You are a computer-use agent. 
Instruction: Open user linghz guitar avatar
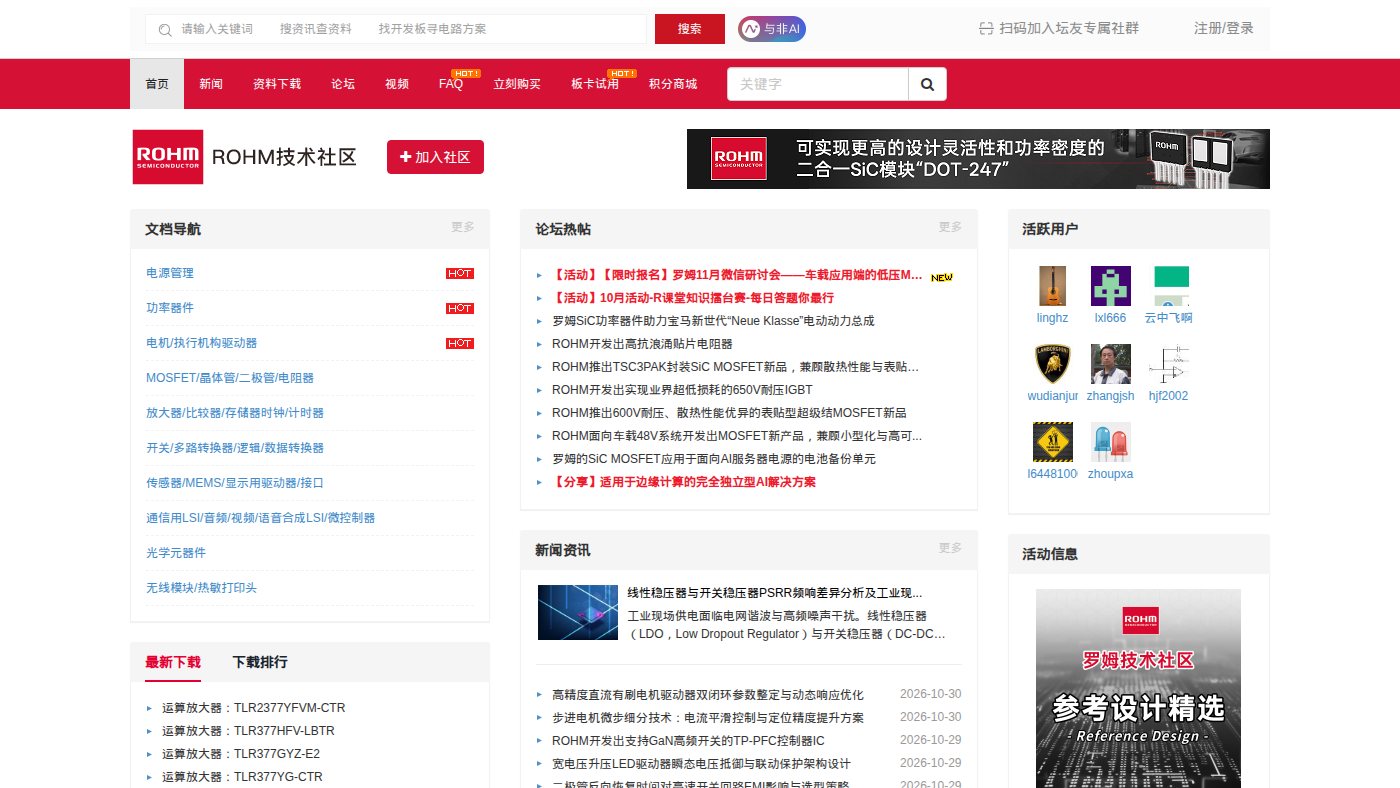[x=1052, y=286]
